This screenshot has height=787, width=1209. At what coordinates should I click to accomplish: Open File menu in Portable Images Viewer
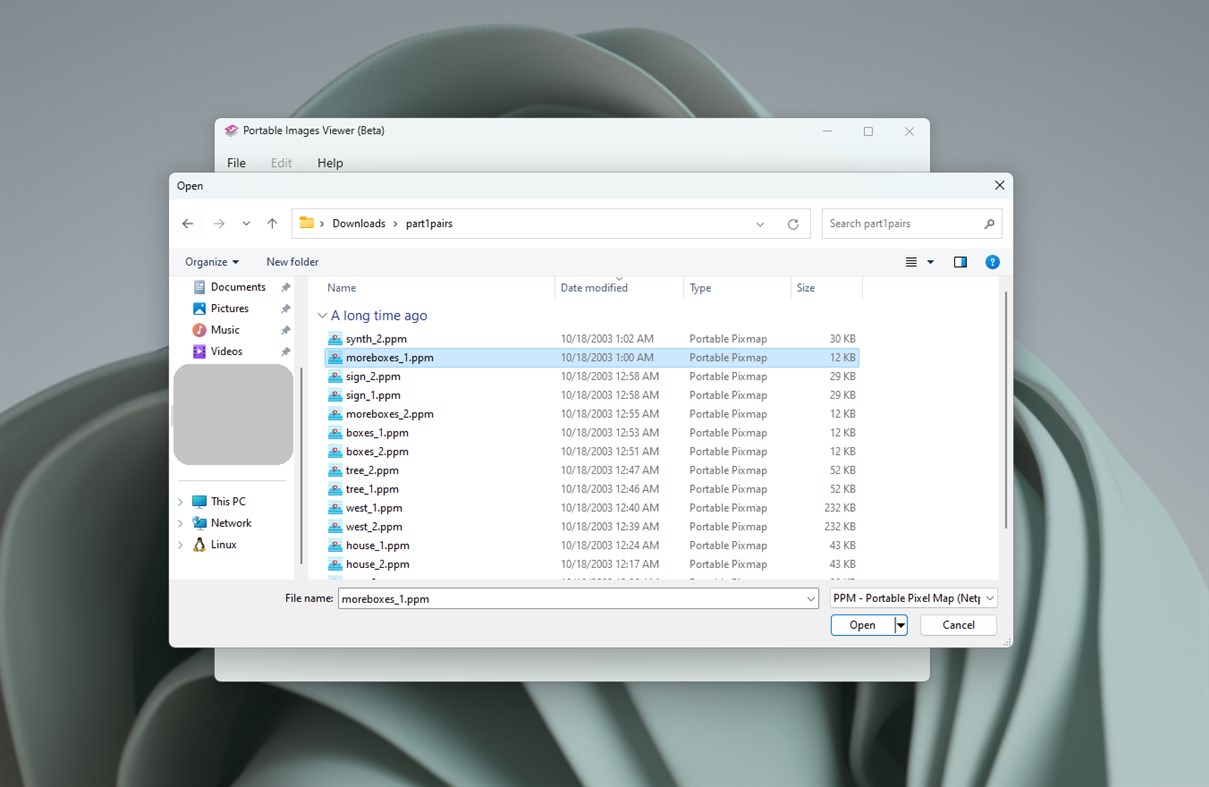pos(236,163)
